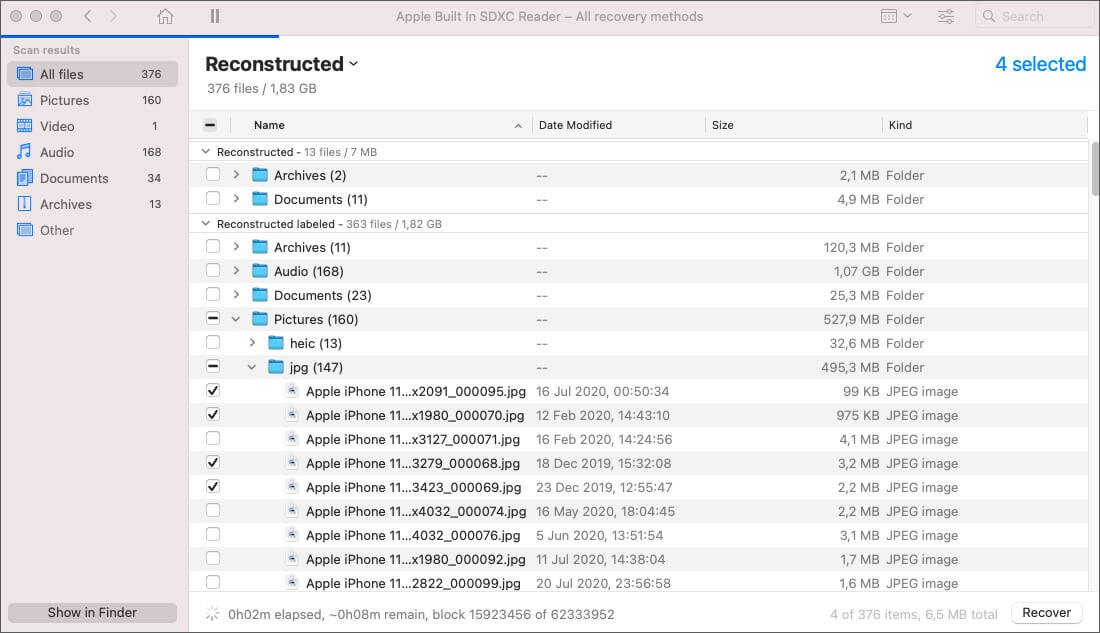
Task: Open the filter settings sliders icon
Action: click(945, 17)
